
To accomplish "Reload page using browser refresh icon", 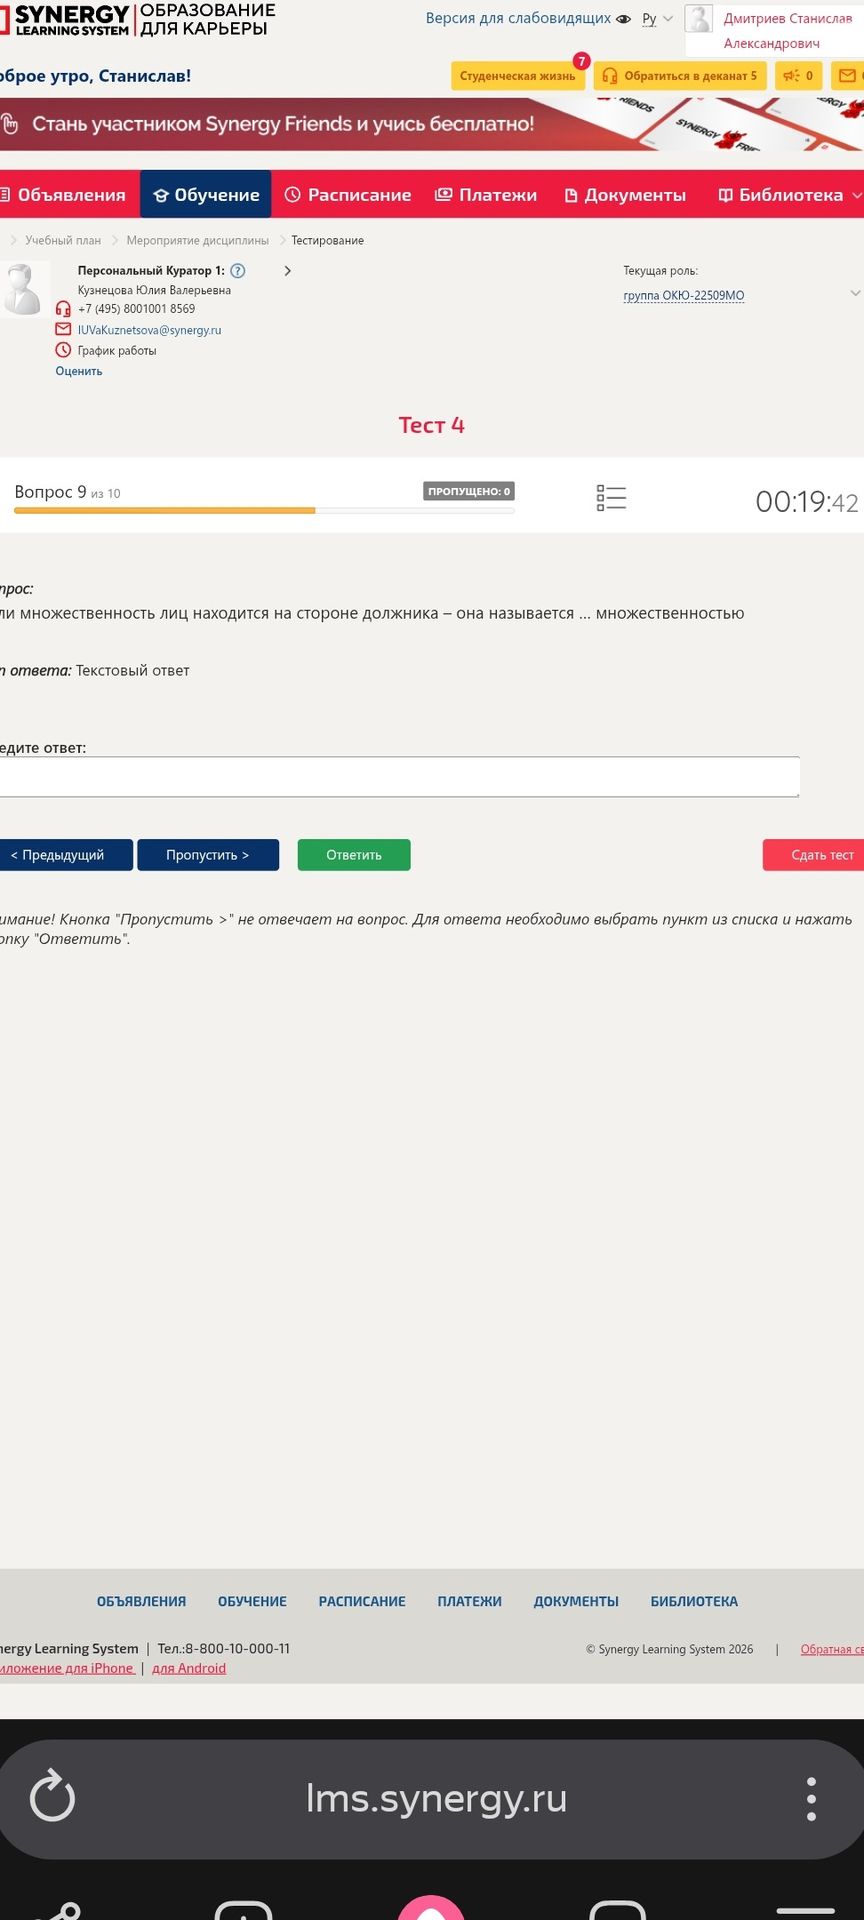I will pyautogui.click(x=52, y=1797).
